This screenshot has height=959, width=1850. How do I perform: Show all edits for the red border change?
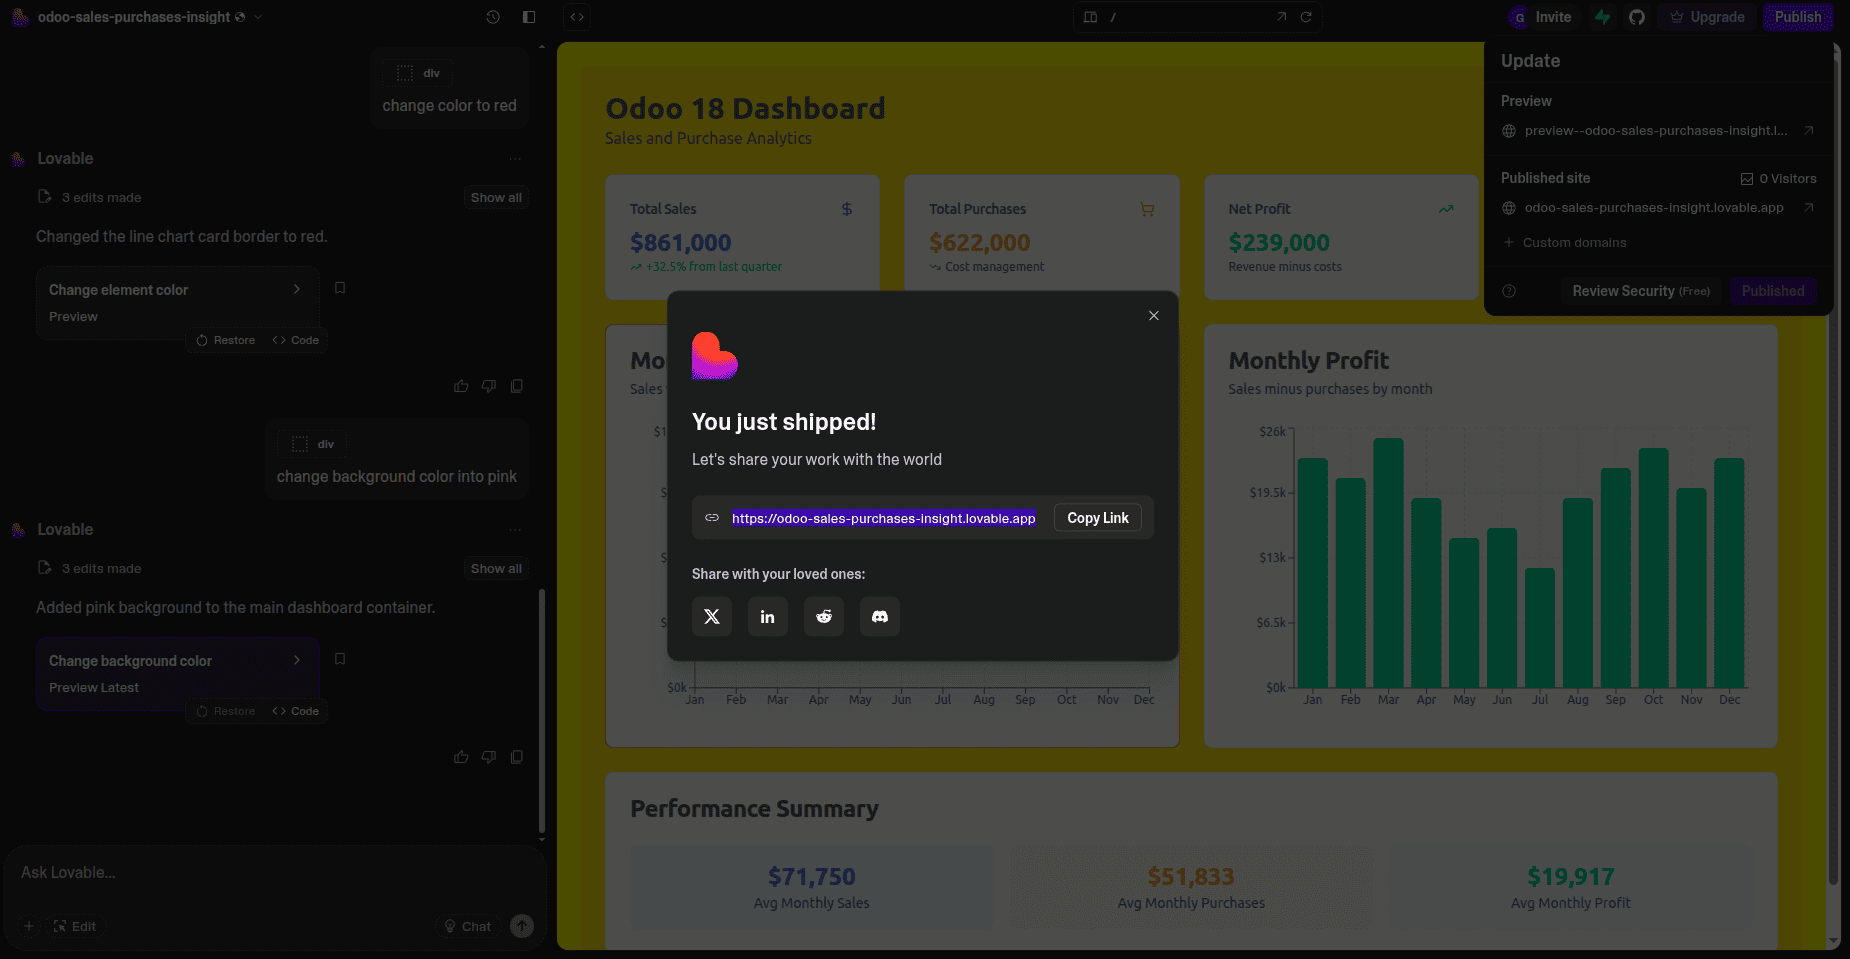point(496,198)
